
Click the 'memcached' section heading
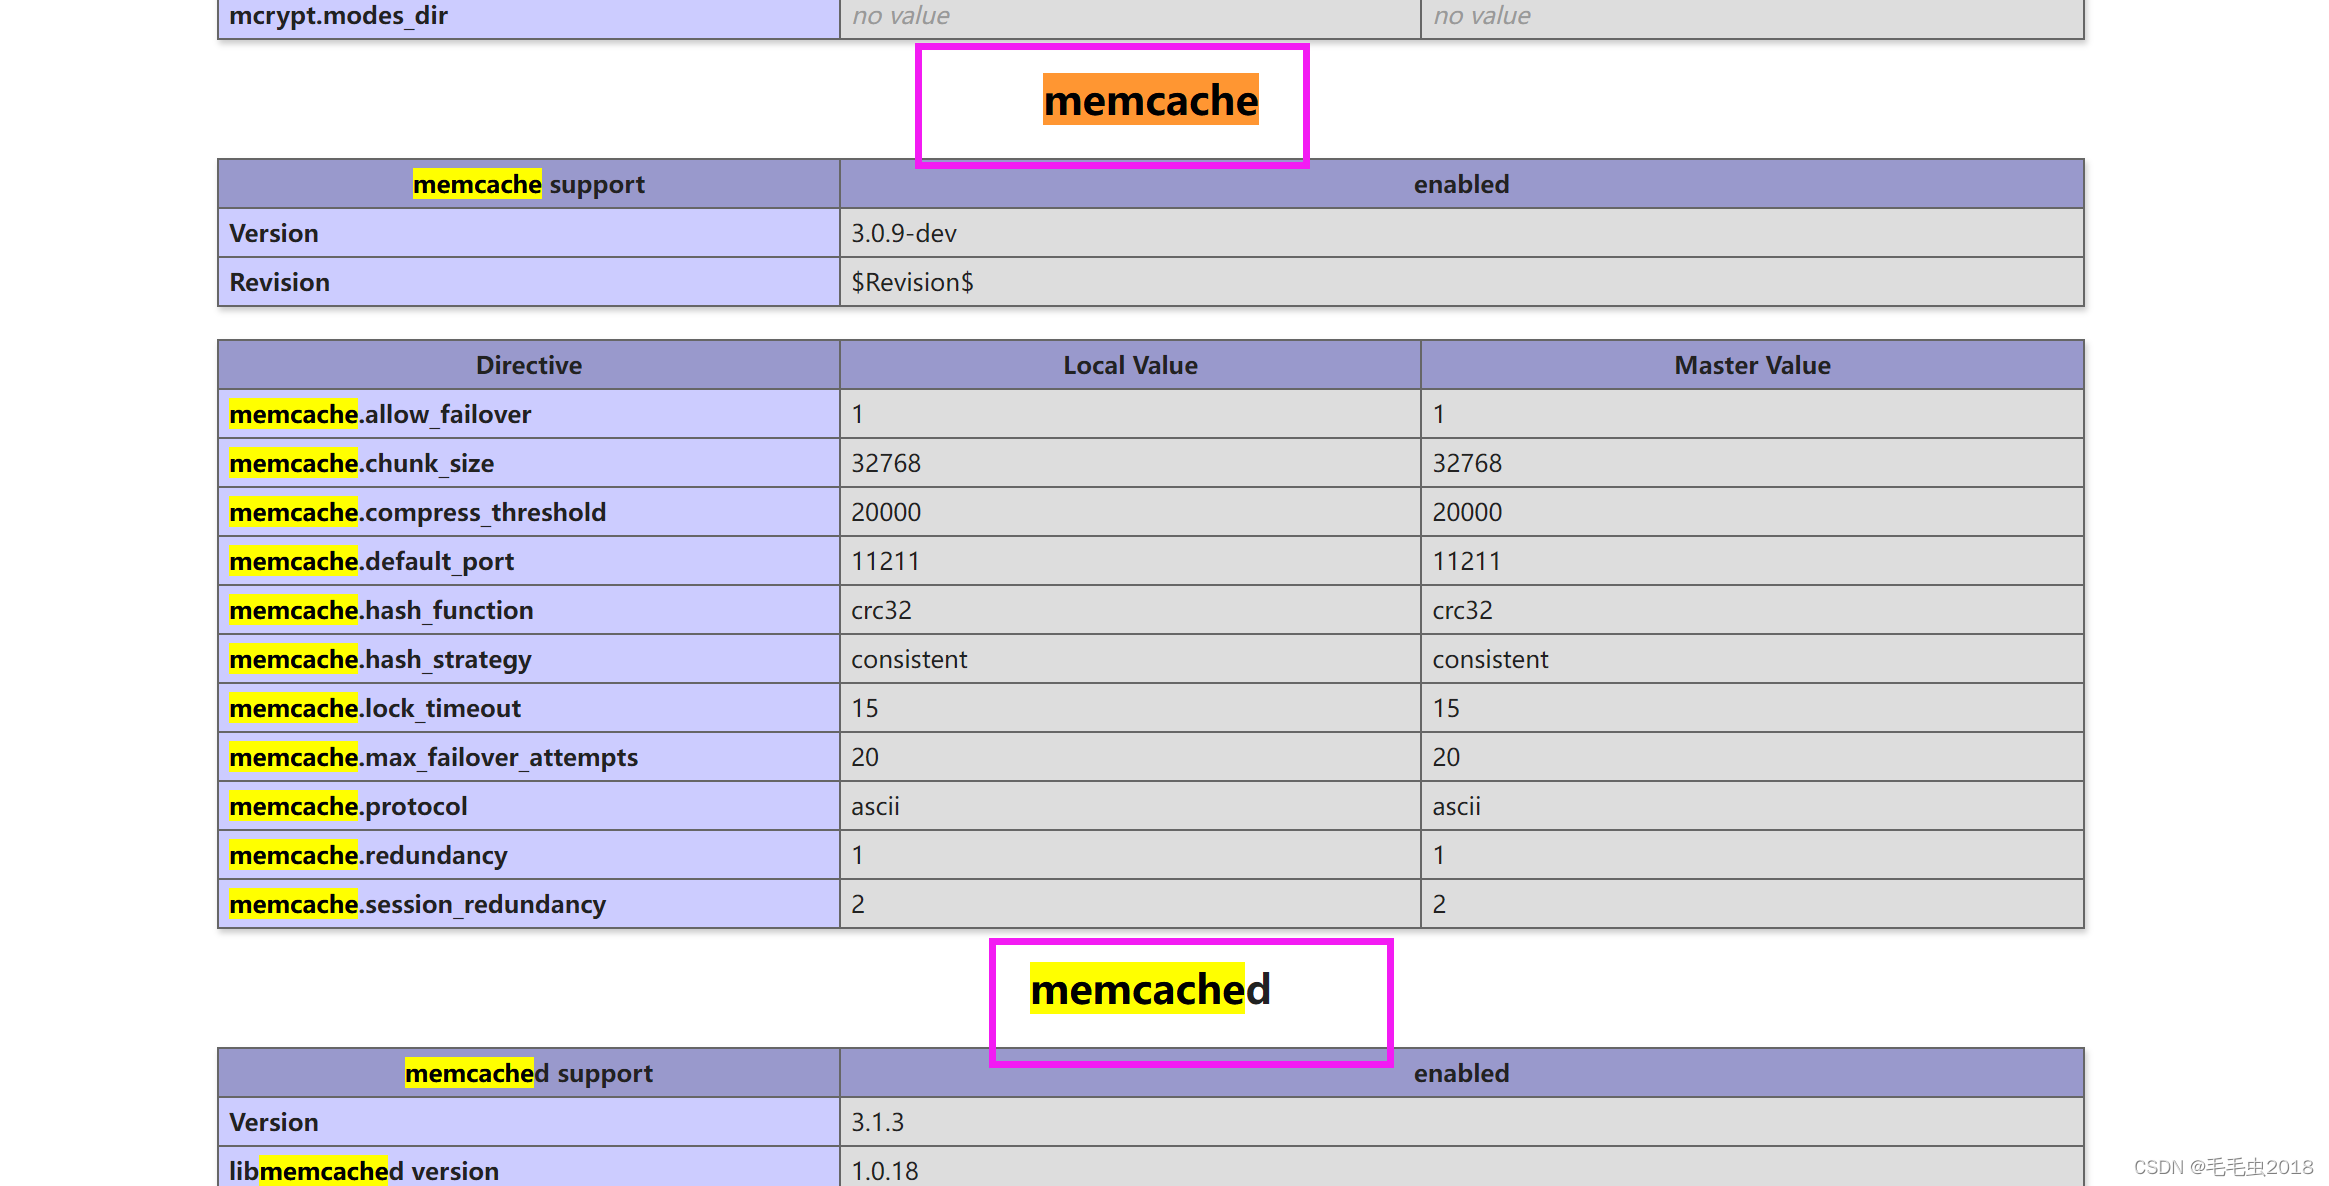tap(1150, 989)
